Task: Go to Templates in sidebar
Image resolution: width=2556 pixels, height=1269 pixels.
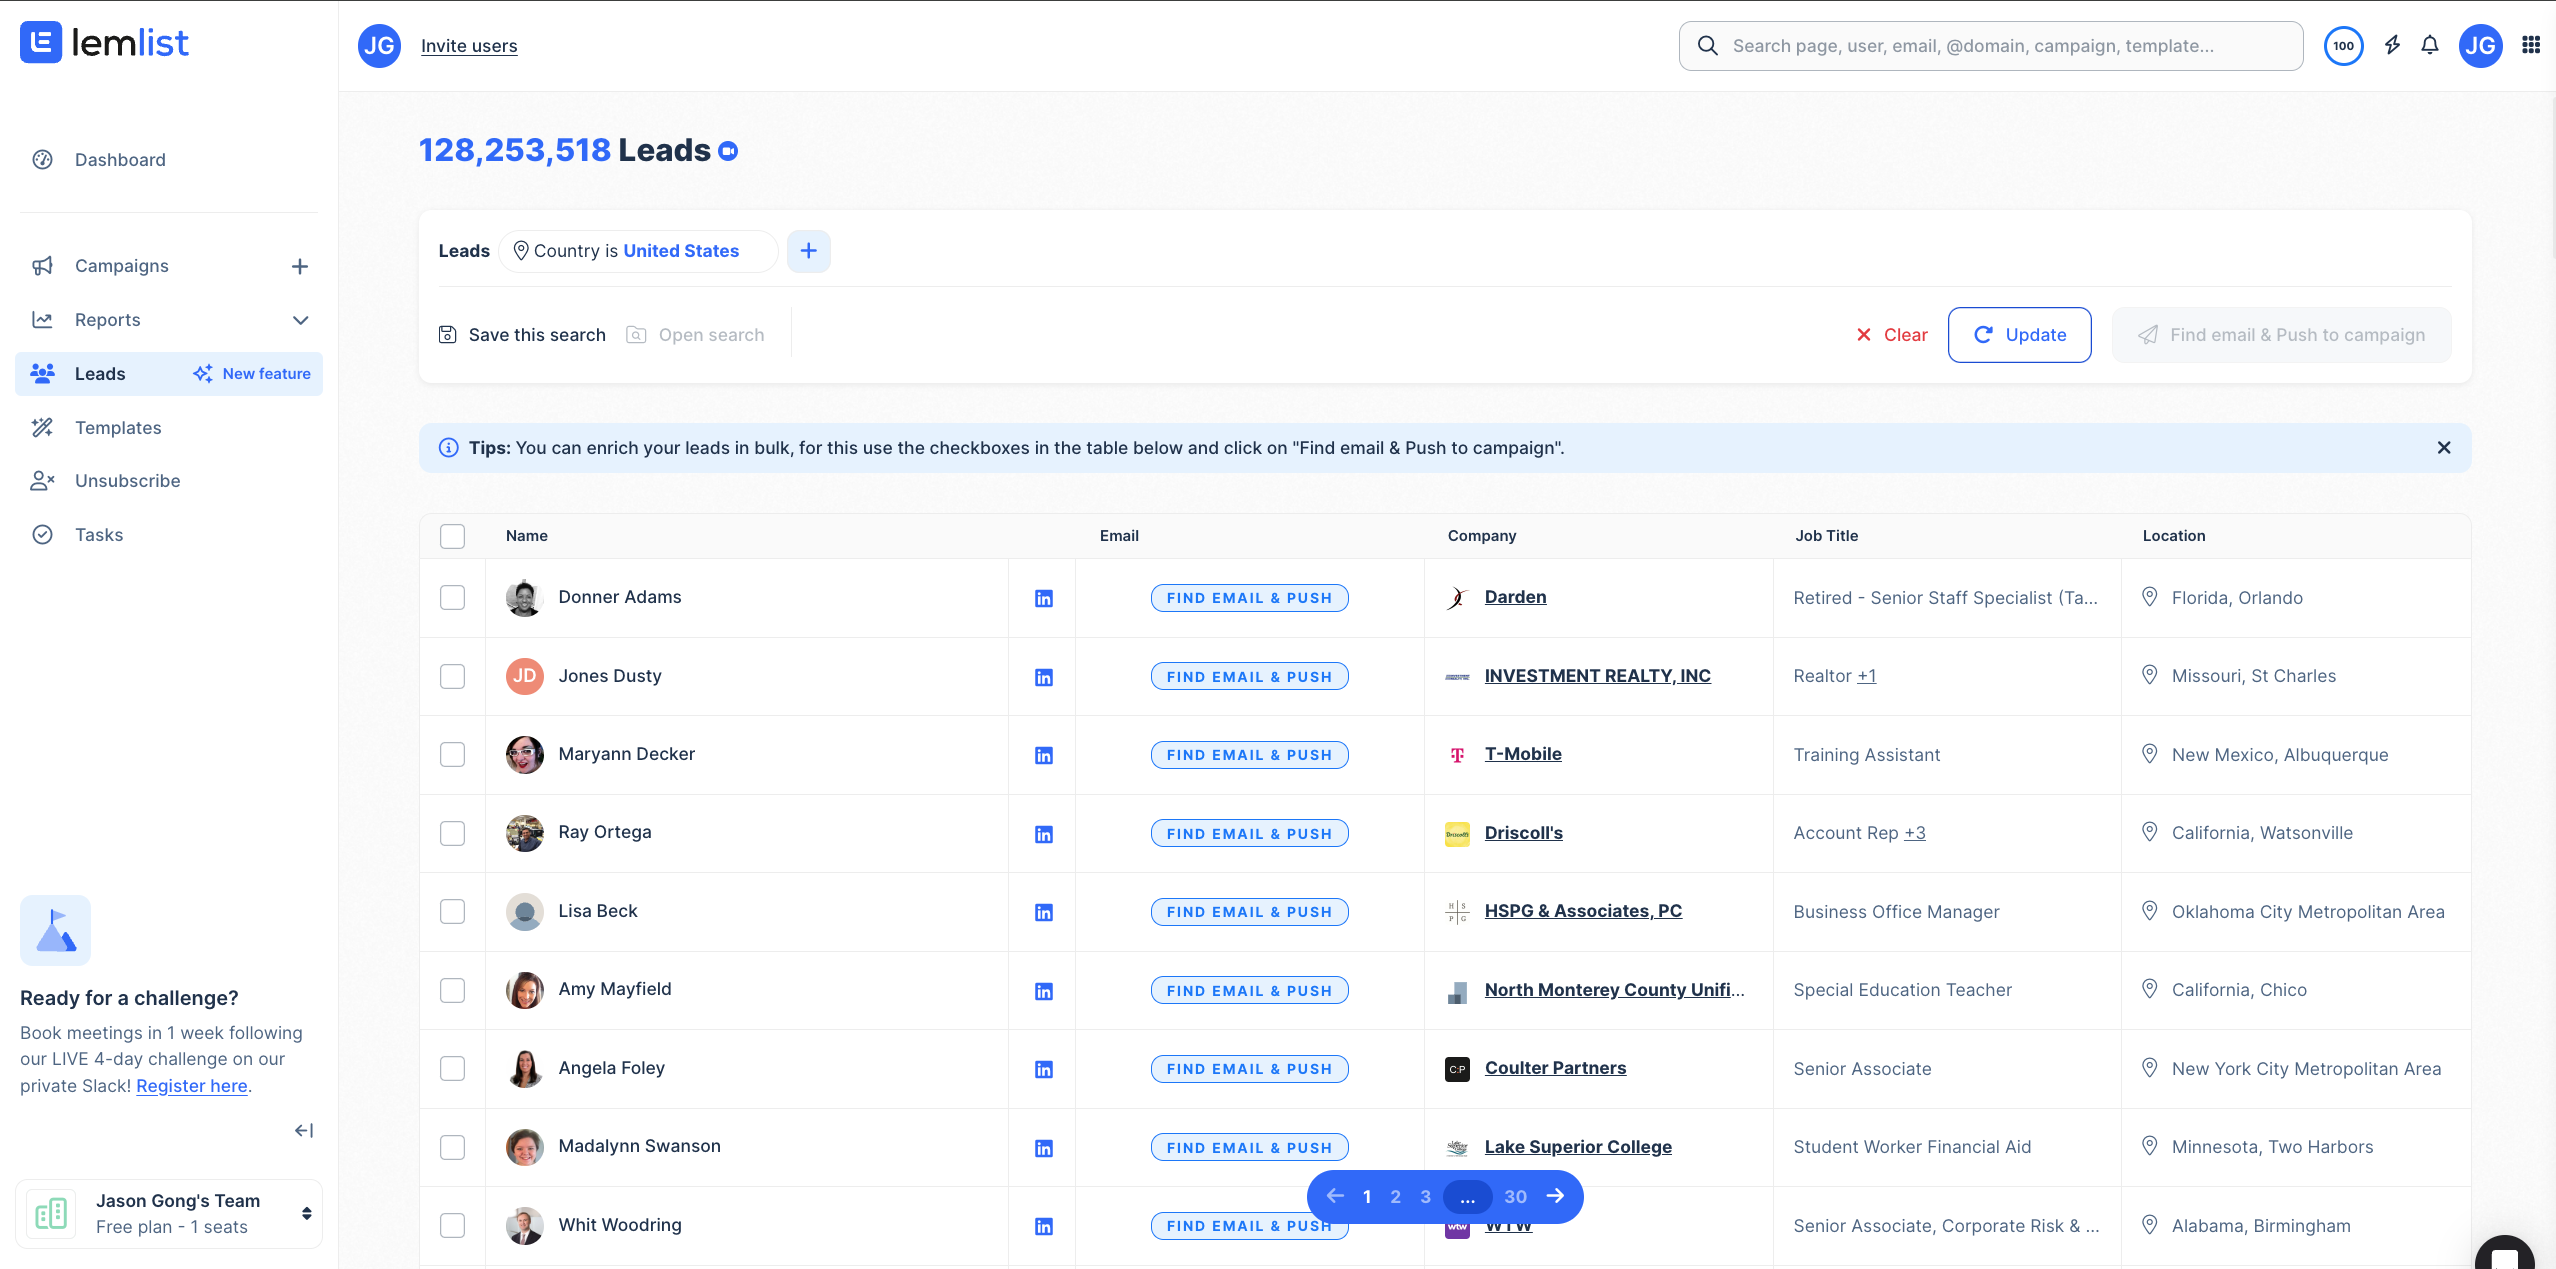Action: pos(118,428)
